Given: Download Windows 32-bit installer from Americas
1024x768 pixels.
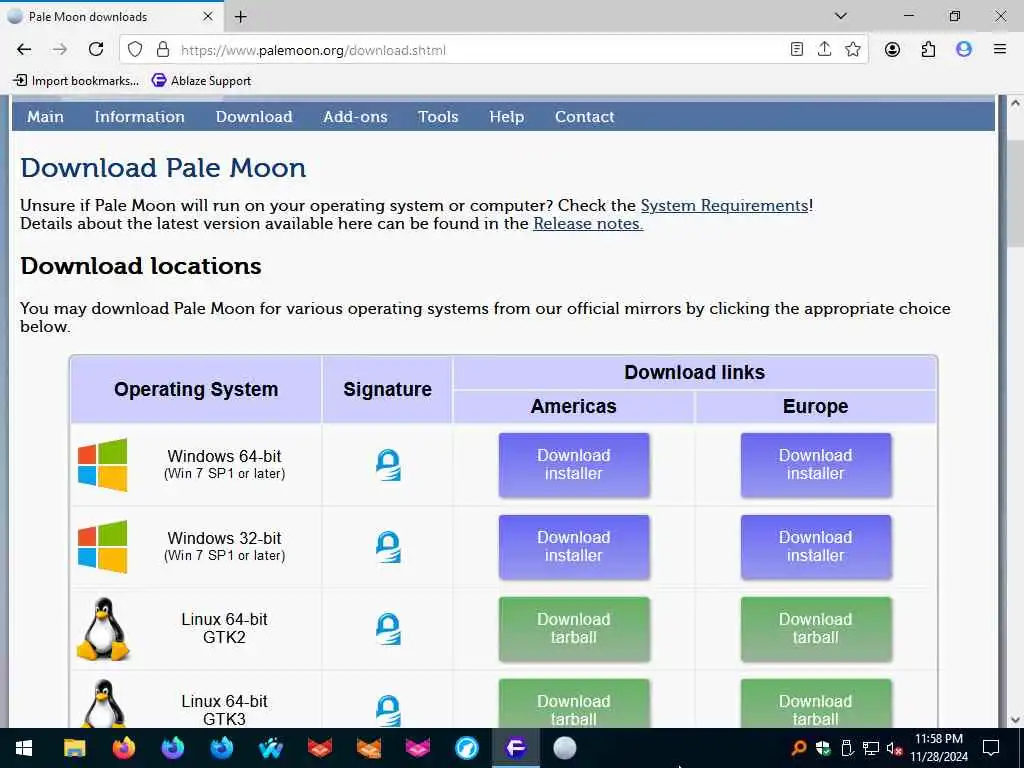Looking at the screenshot, I should (574, 547).
